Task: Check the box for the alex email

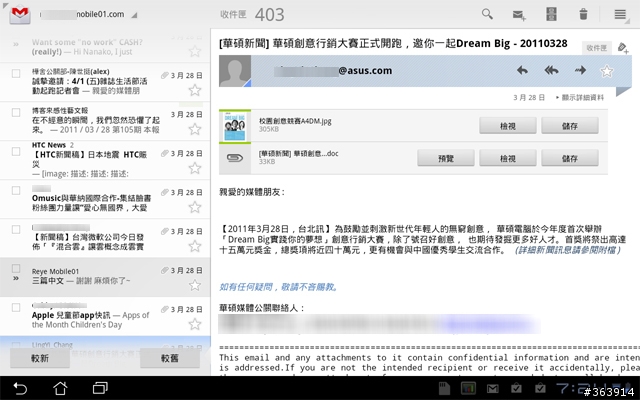Action: tap(16, 73)
